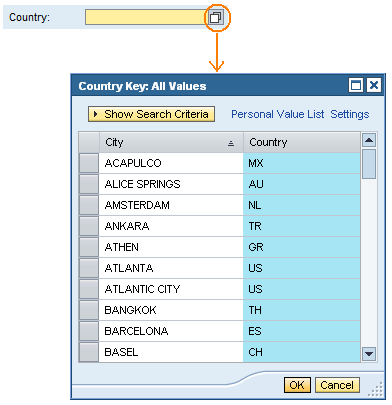Screen dimensions: 392x405
Task: Click US code in ATLANTA row
Action: tap(302, 268)
